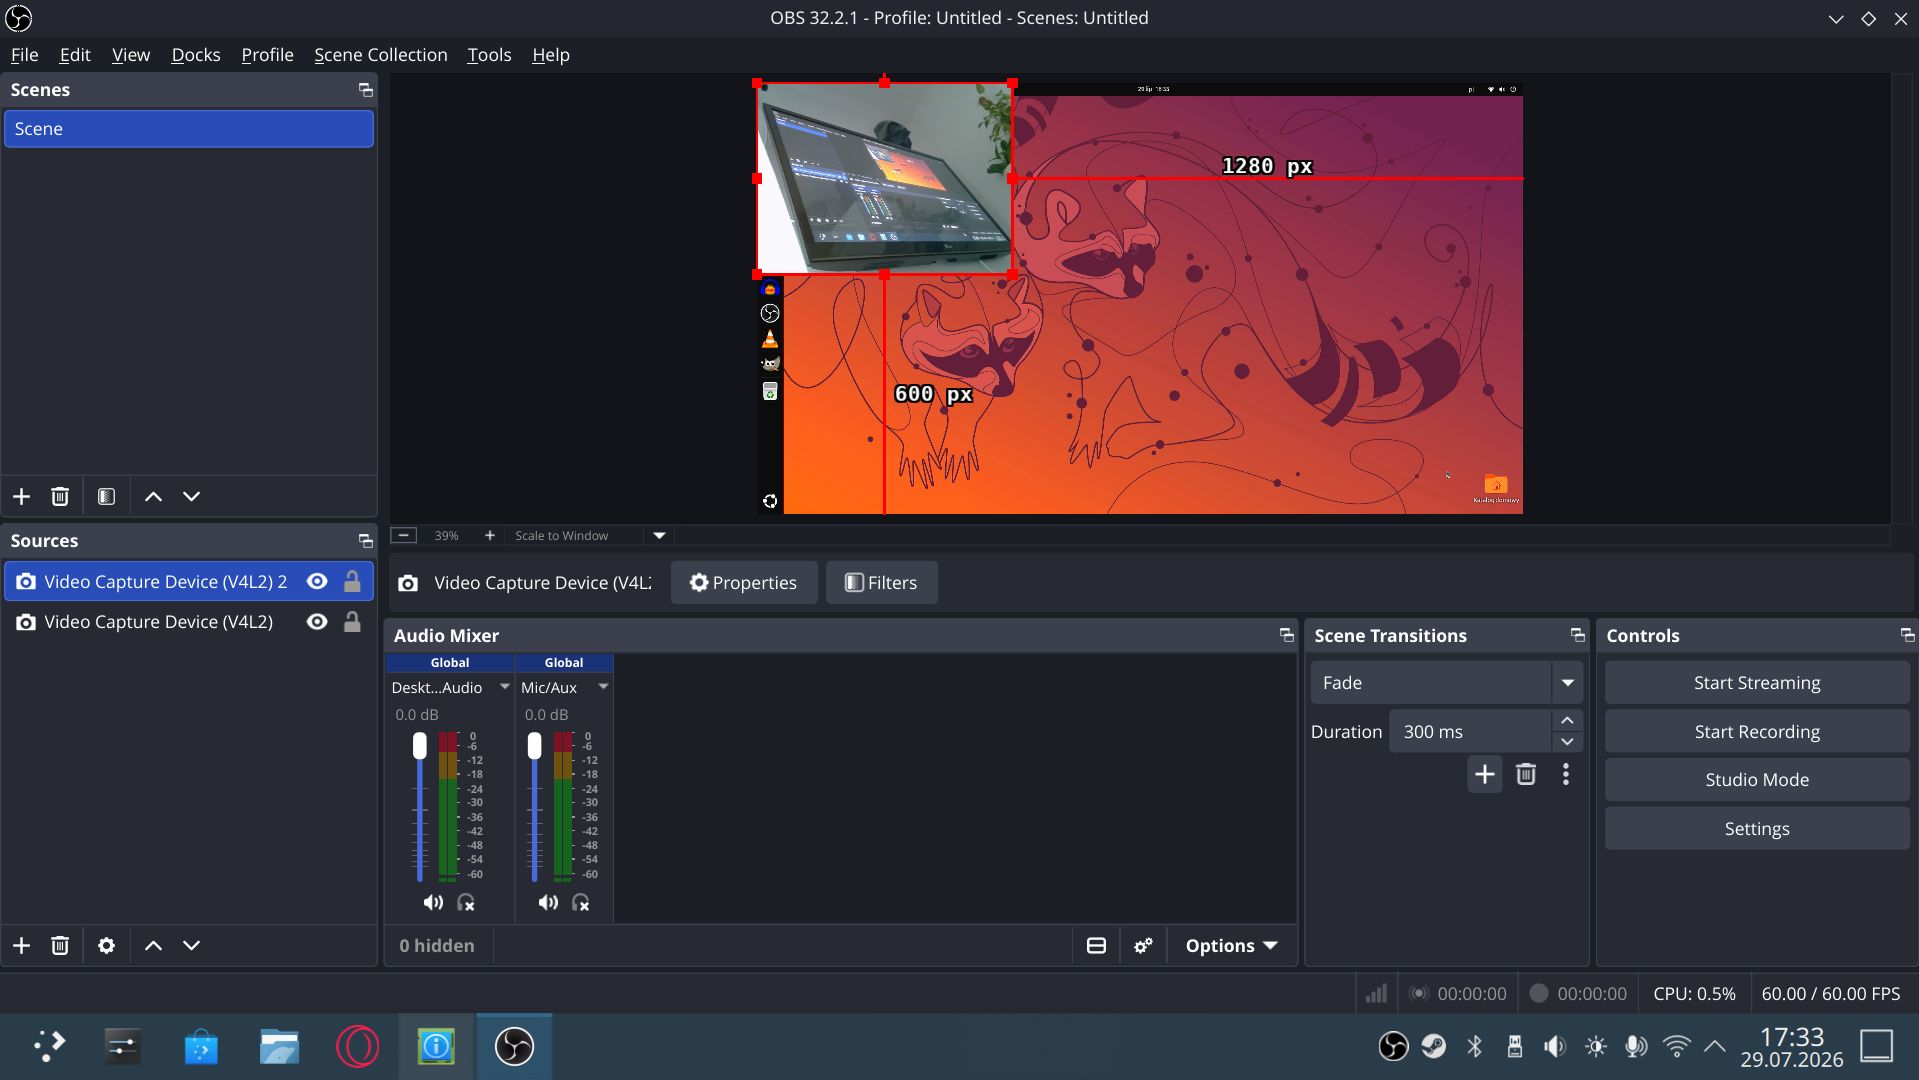
Task: Open source properties gear in the Sources panel
Action: (106, 945)
